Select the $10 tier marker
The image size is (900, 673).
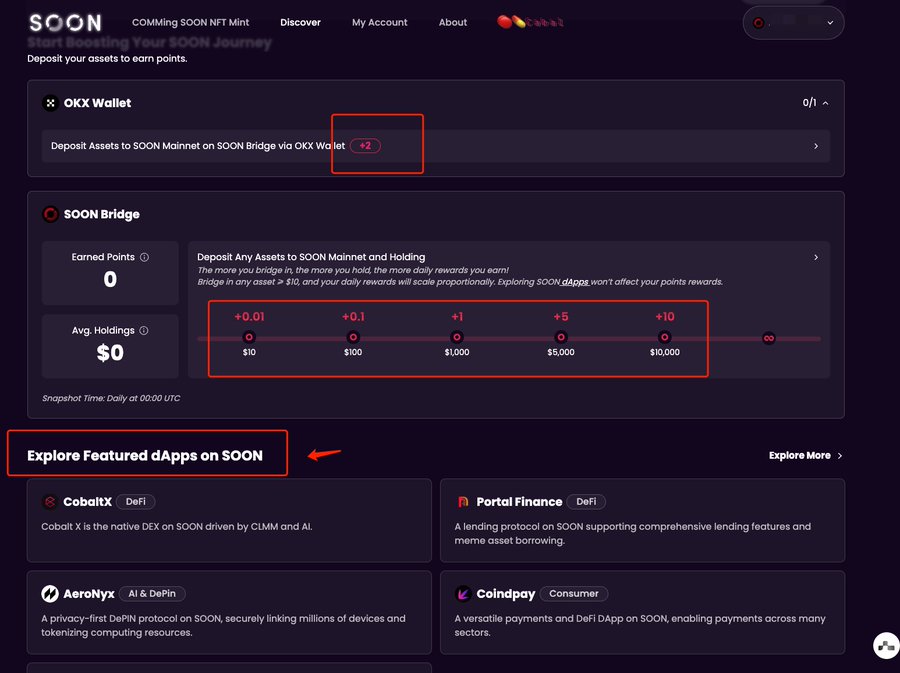pyautogui.click(x=249, y=337)
